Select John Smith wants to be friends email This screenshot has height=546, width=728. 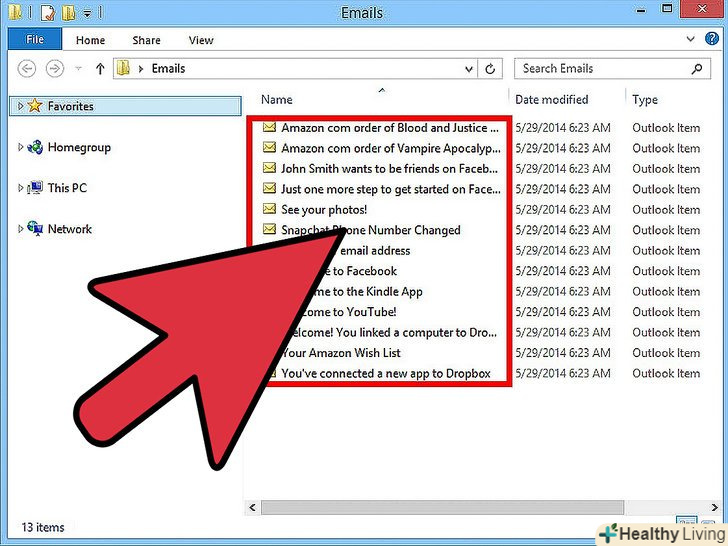point(389,169)
